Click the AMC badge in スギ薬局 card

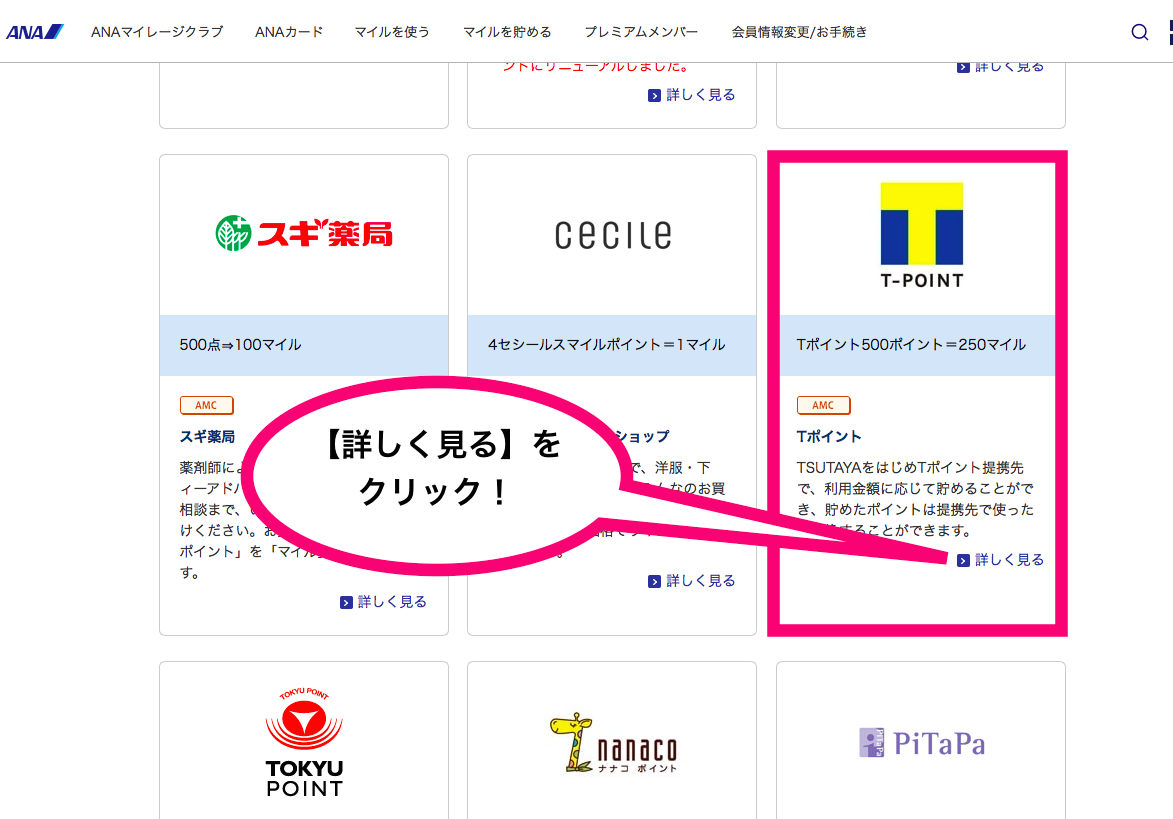(x=206, y=405)
